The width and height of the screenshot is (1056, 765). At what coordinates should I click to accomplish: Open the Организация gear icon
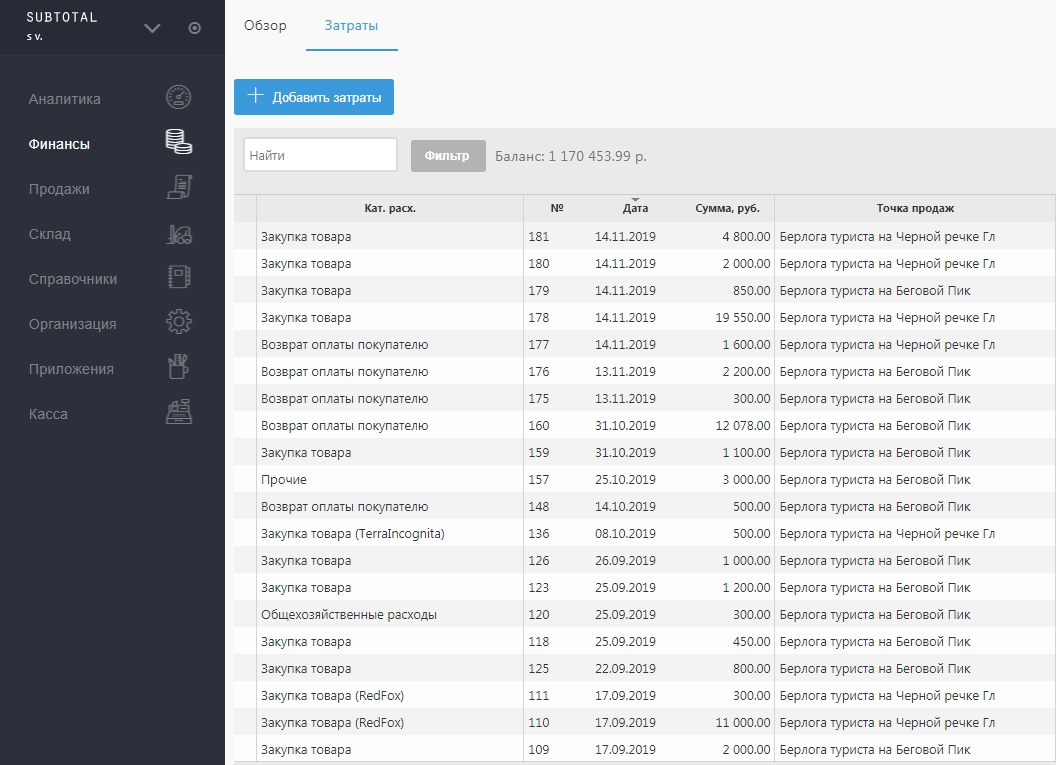(x=178, y=322)
